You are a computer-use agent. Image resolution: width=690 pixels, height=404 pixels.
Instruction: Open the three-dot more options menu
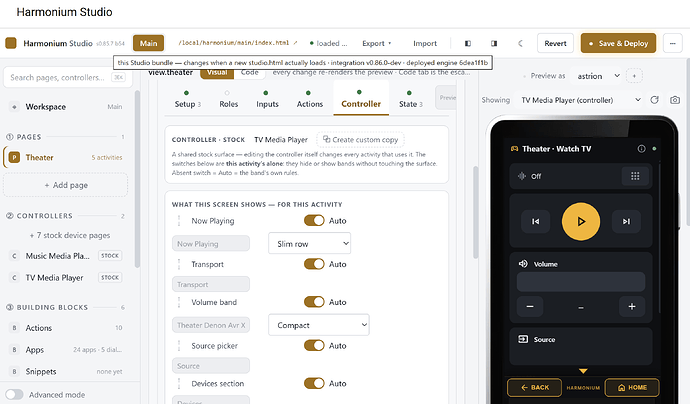(672, 43)
